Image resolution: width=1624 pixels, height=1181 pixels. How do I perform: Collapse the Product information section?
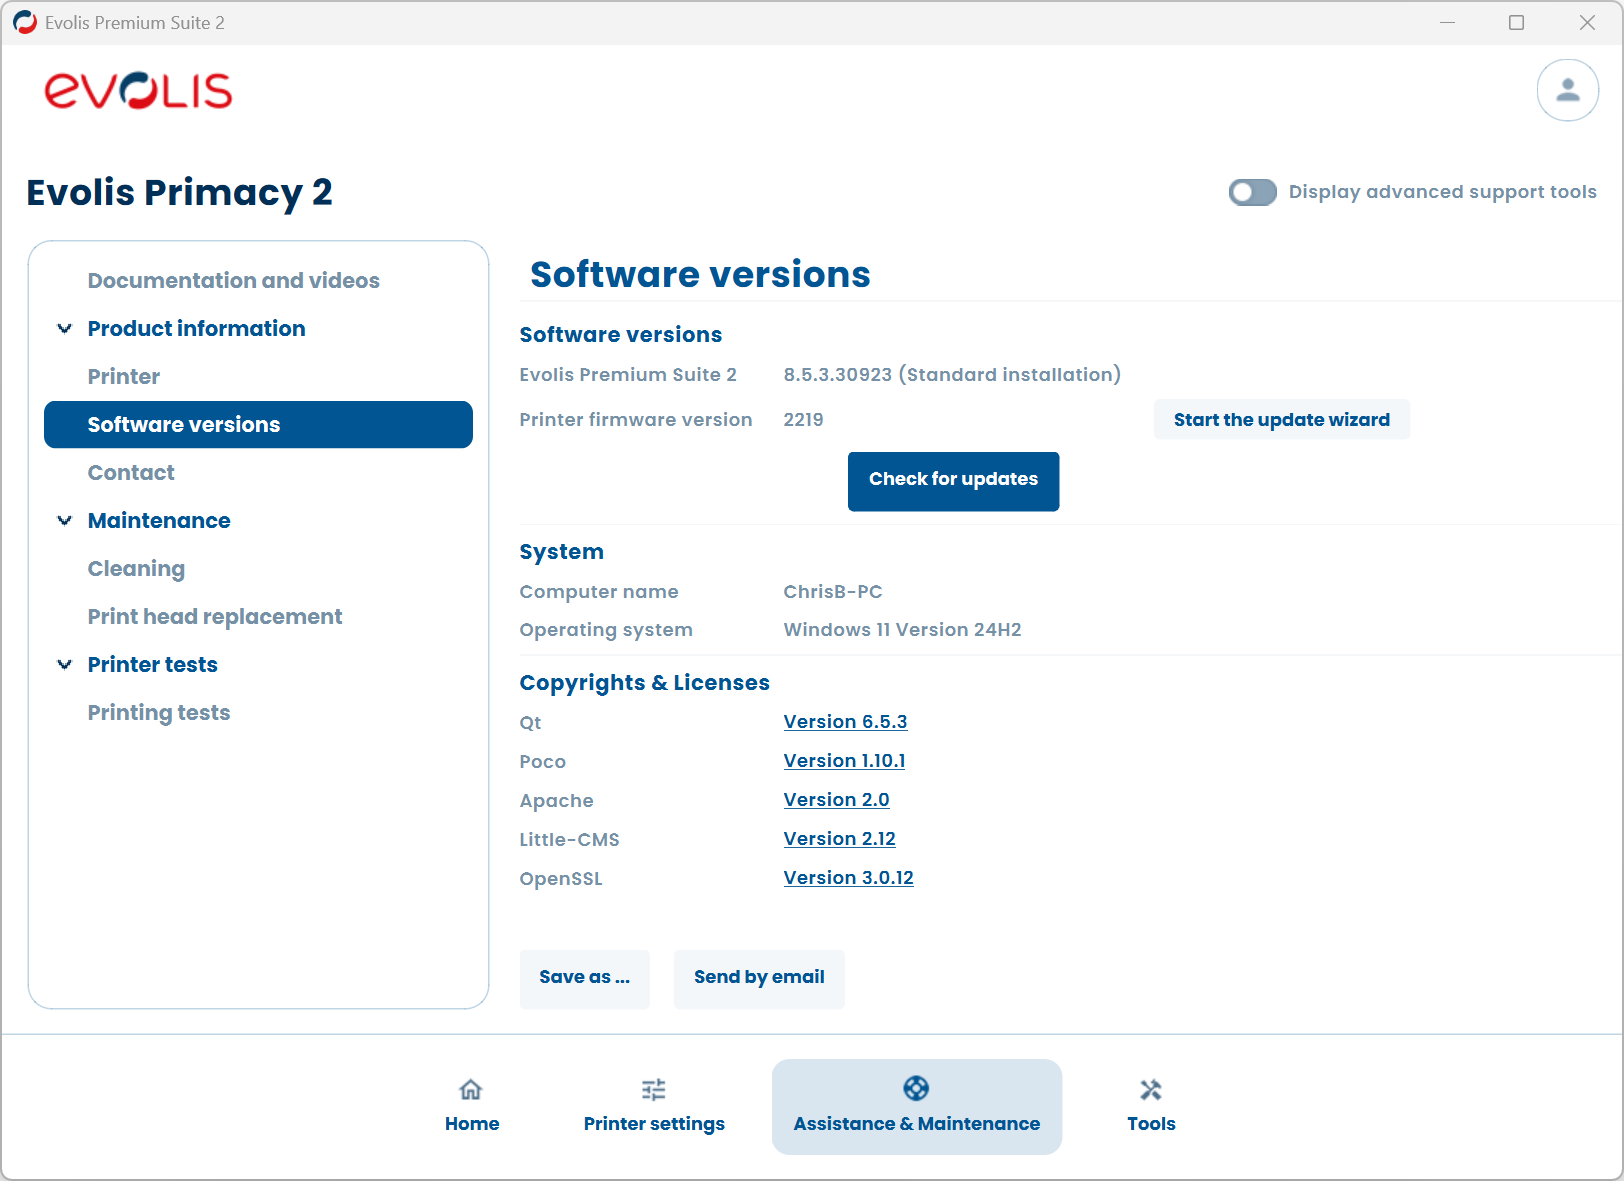tap(64, 328)
